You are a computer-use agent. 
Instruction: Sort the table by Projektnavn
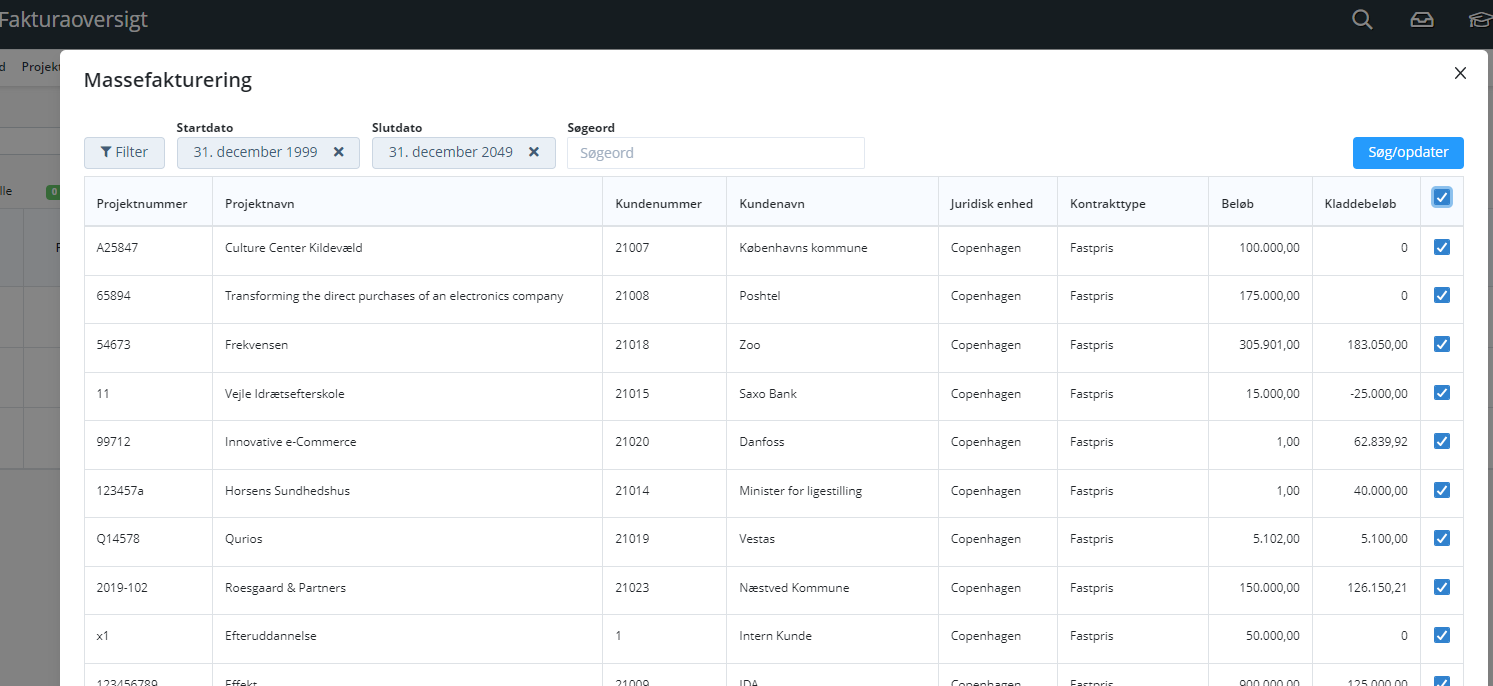coord(261,202)
